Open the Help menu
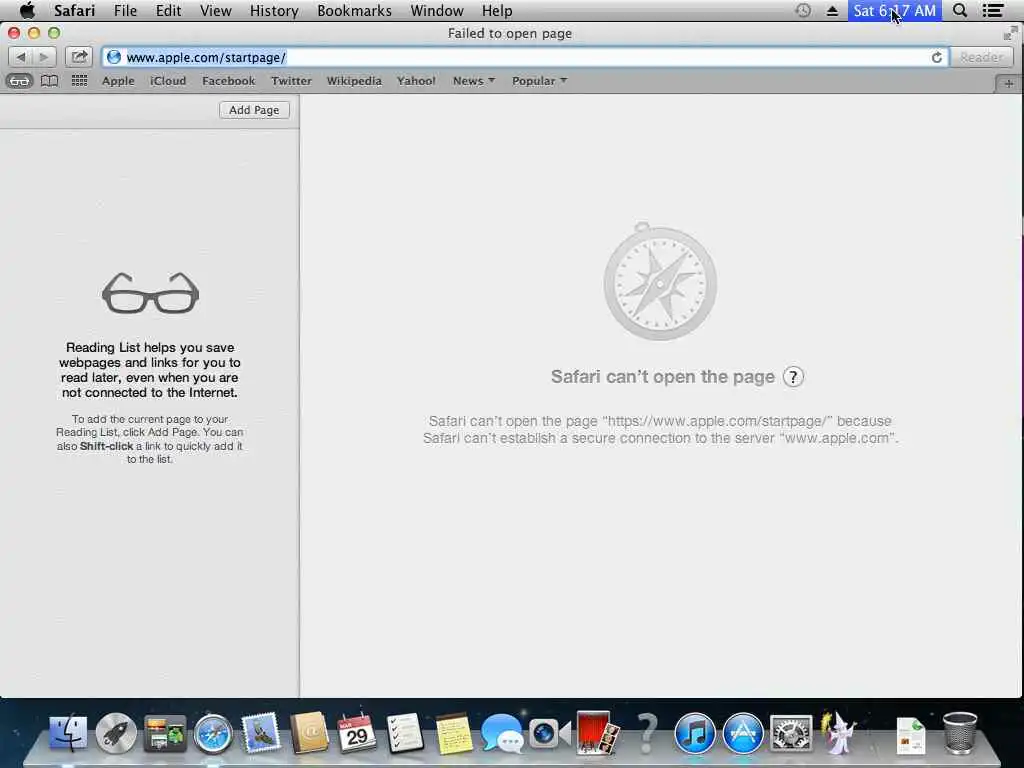 (497, 10)
